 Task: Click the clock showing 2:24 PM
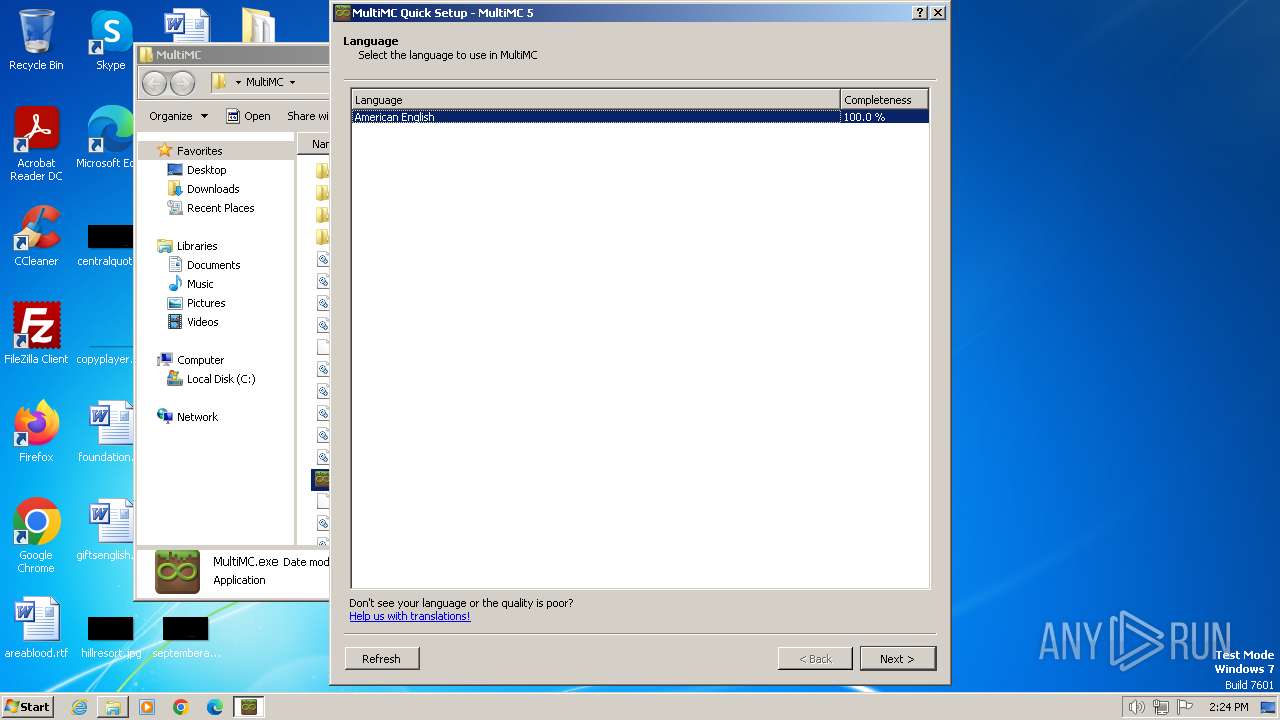click(x=1228, y=707)
